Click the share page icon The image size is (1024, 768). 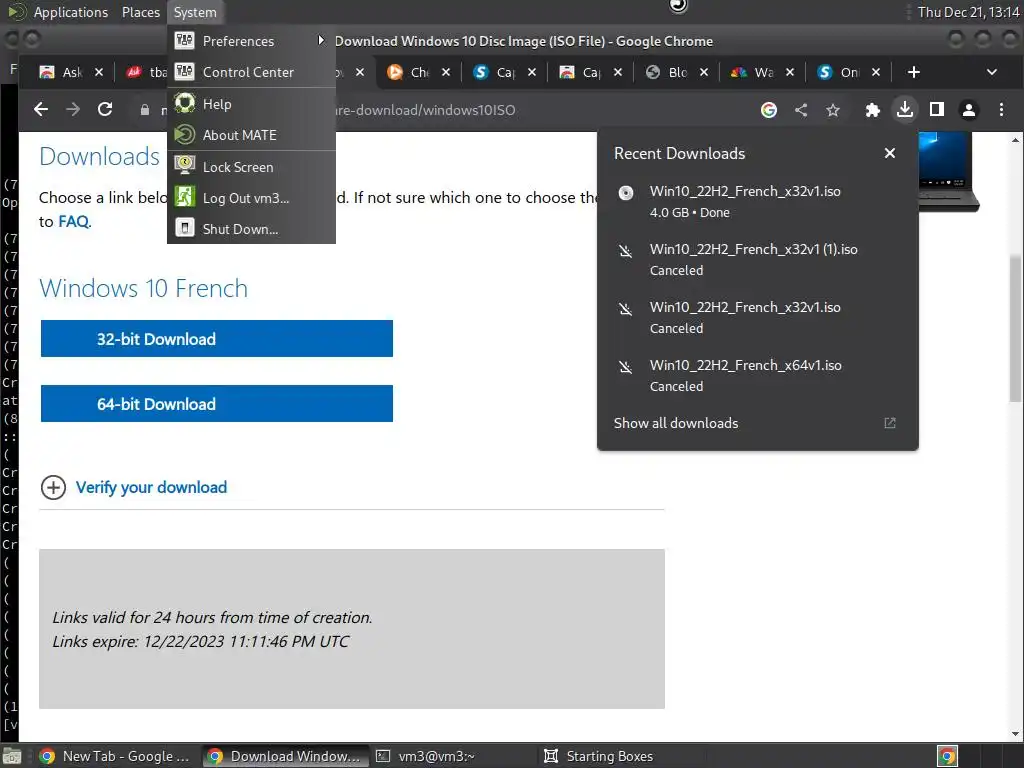[801, 110]
